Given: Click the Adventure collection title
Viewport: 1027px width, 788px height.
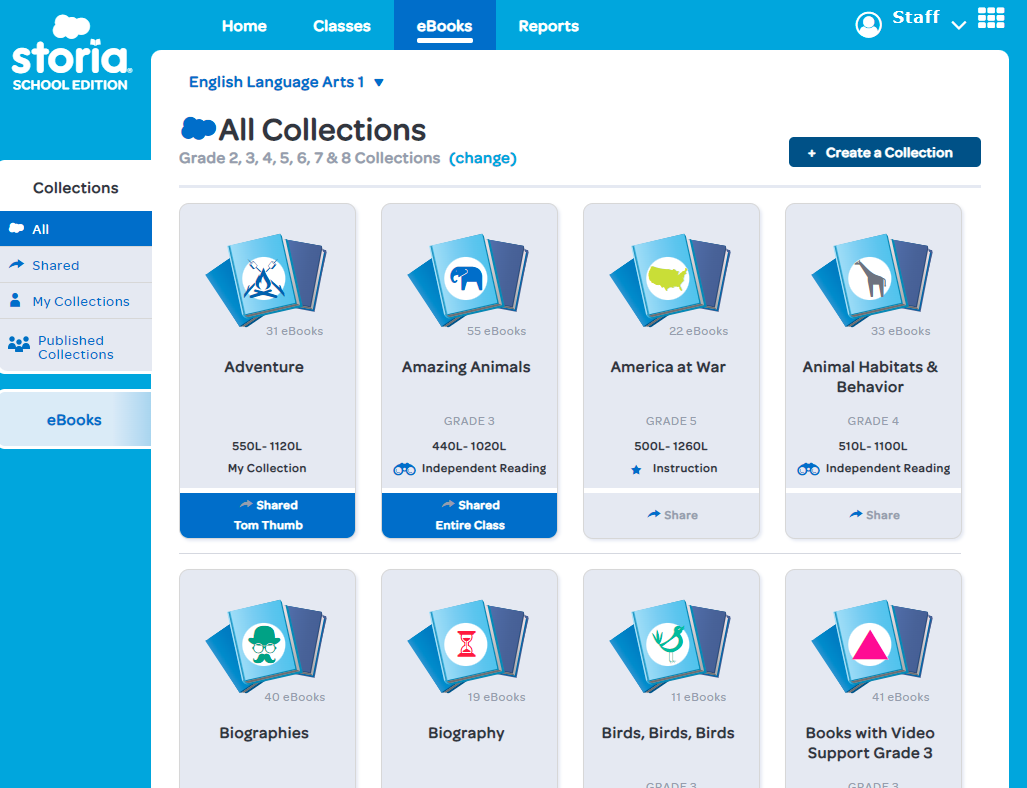Looking at the screenshot, I should tap(264, 367).
